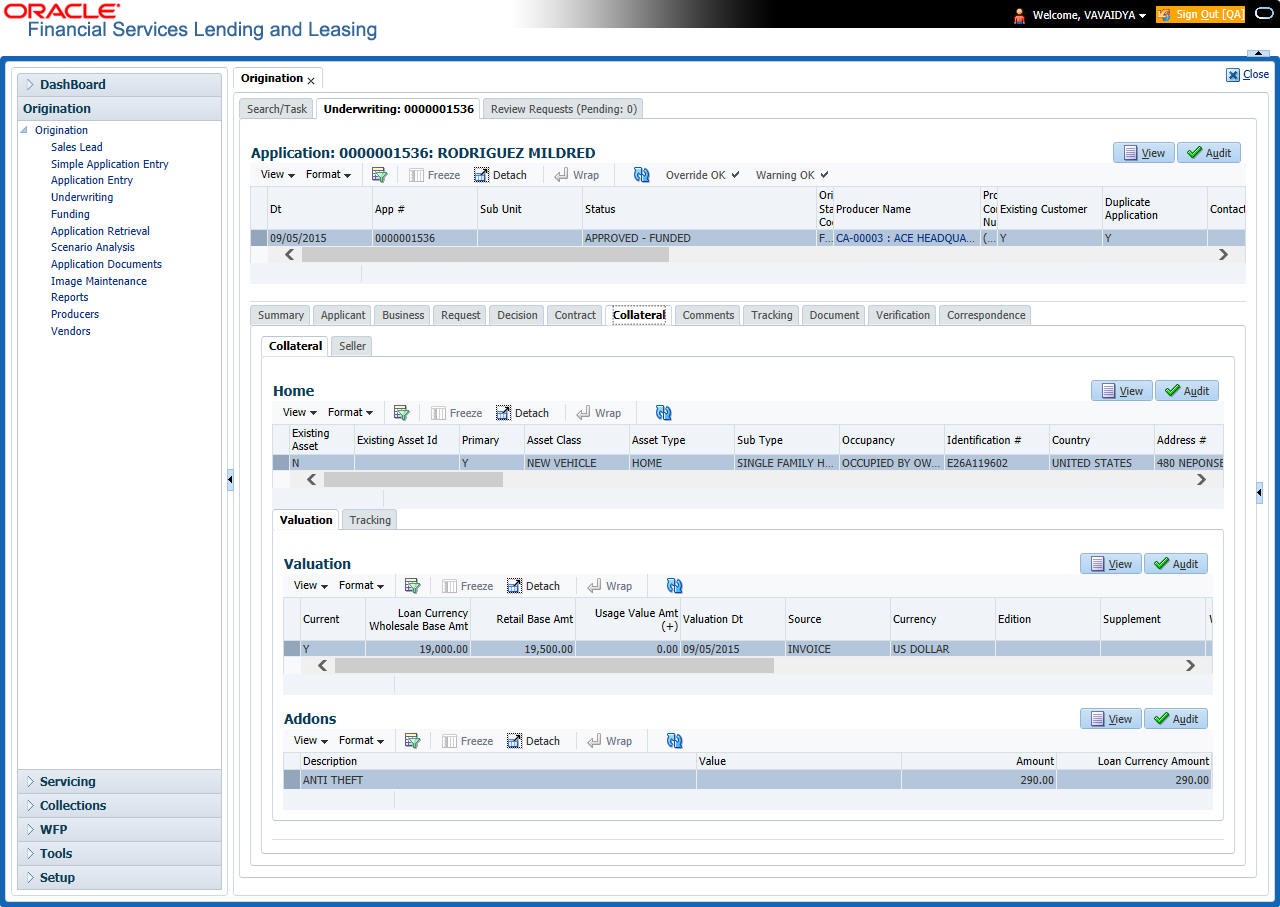Viewport: 1280px width, 907px height.
Task: Expand the Setup accordion panel
Action: (x=120, y=878)
